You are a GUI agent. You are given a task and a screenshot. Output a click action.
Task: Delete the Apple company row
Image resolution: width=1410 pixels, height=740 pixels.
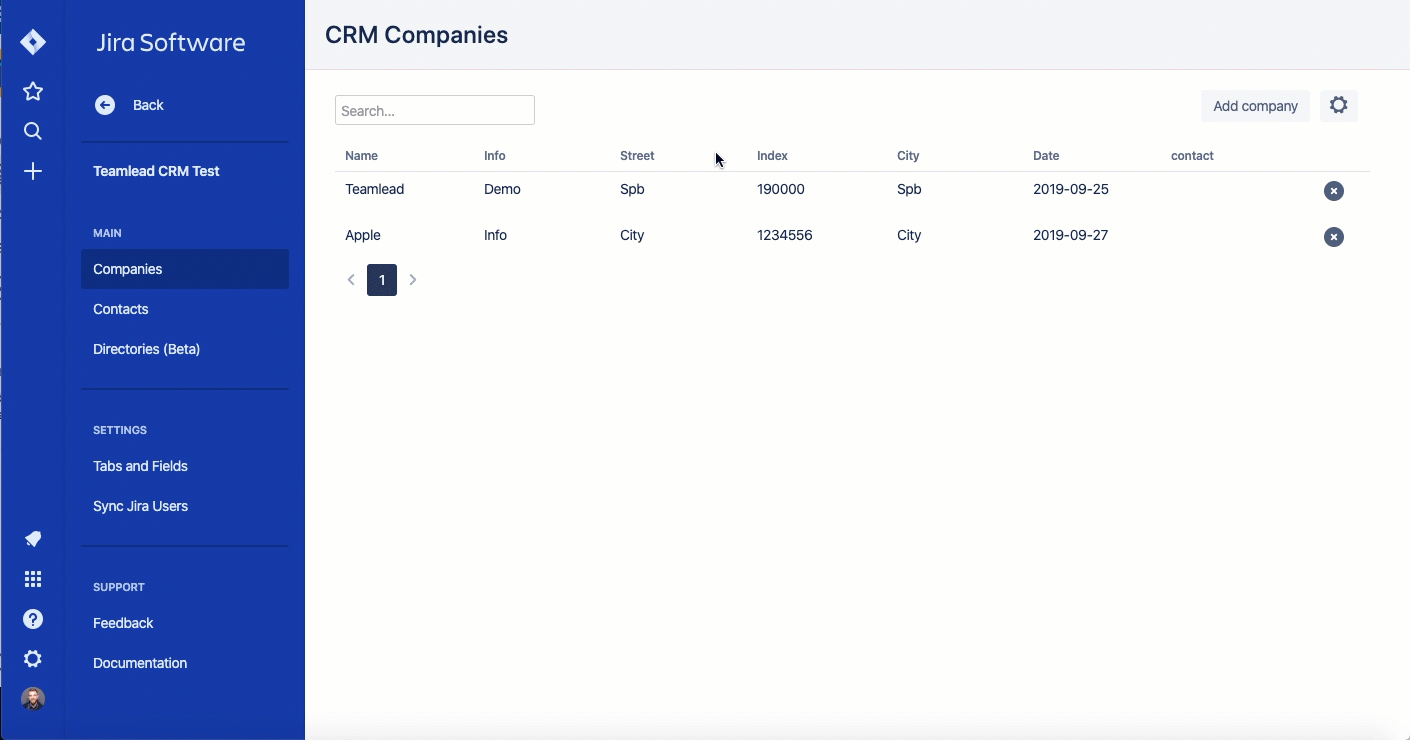tap(1333, 237)
